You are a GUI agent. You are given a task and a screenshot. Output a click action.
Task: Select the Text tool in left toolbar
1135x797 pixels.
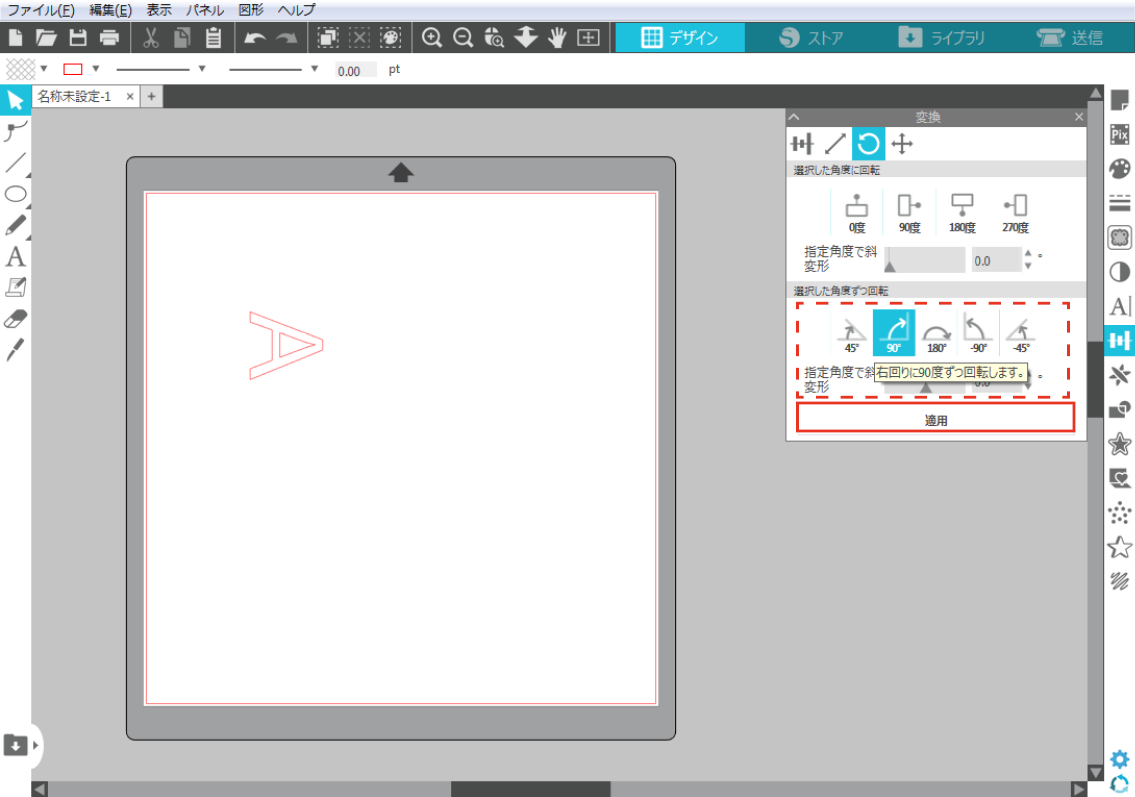(x=15, y=257)
